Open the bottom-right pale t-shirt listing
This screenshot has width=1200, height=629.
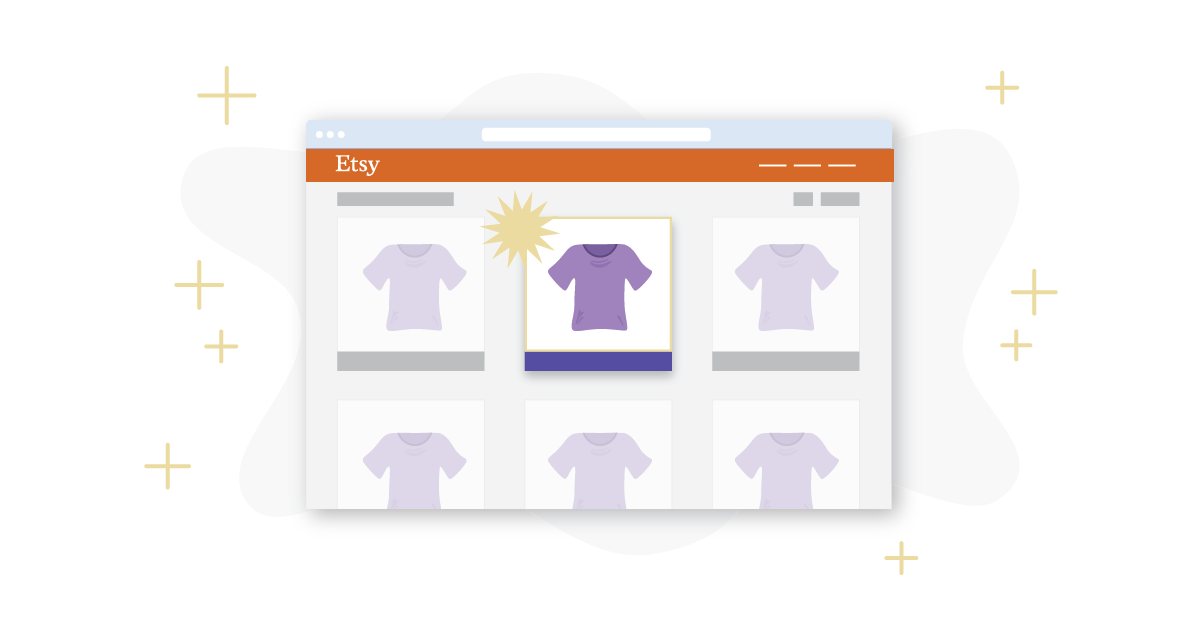785,454
